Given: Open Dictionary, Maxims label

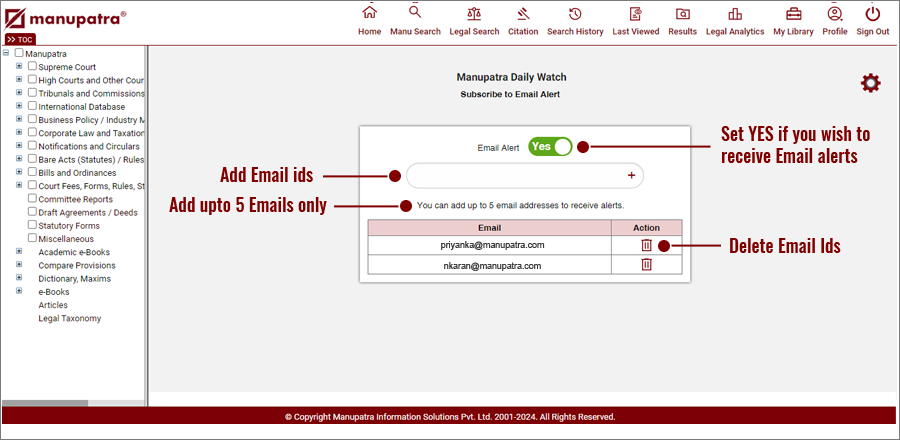Looking at the screenshot, I should pos(75,279).
